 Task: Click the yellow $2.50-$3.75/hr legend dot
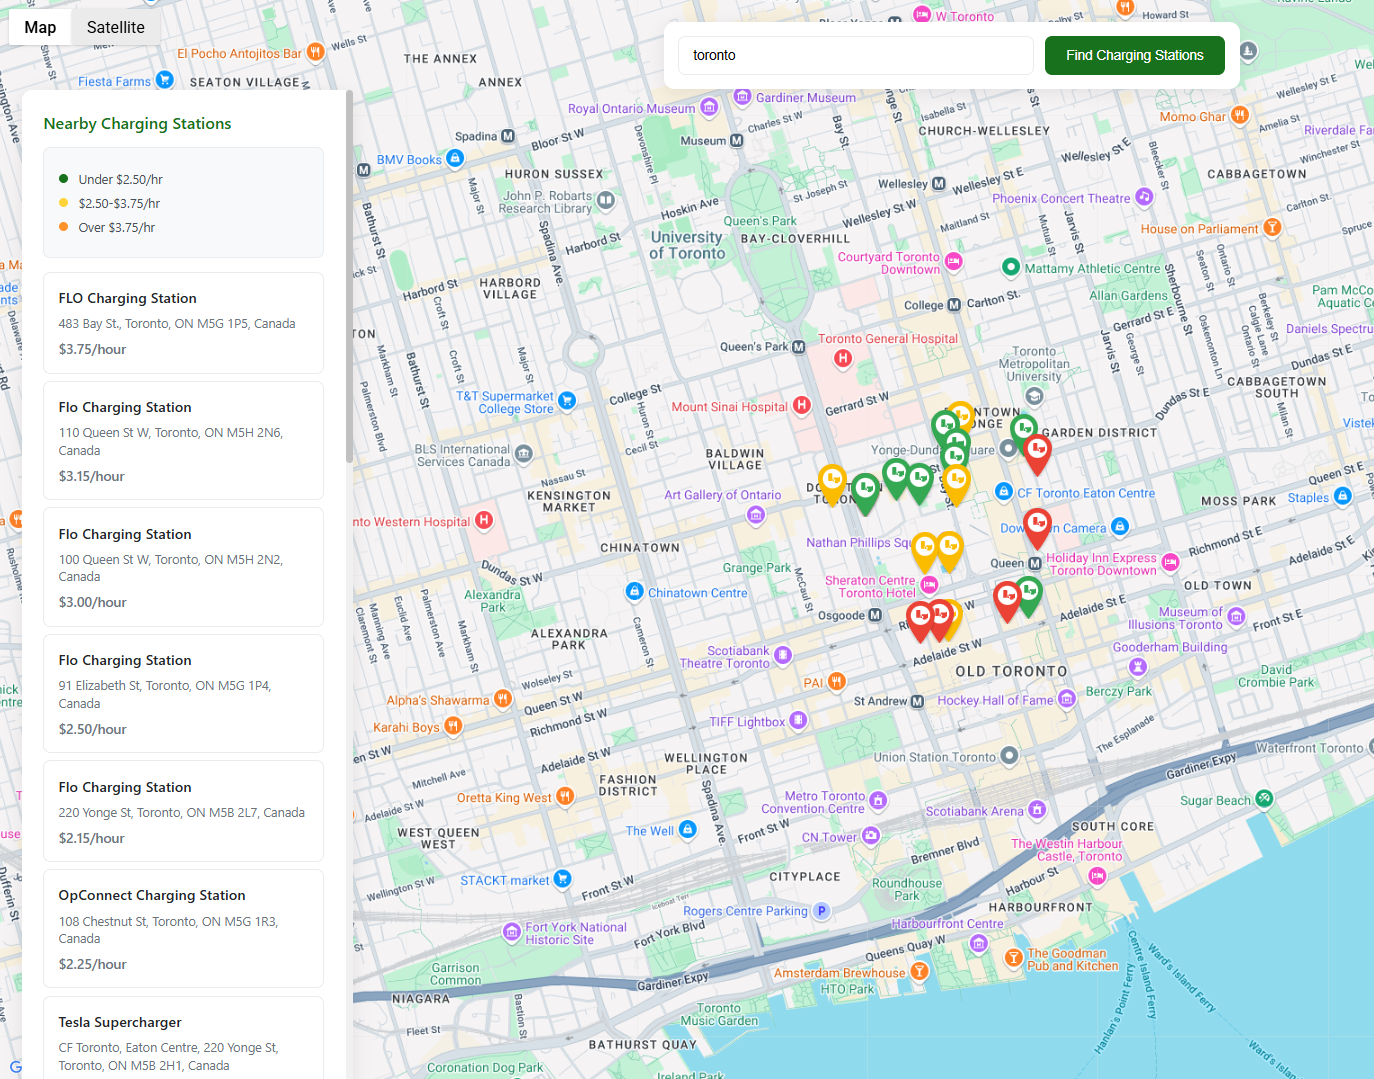pyautogui.click(x=64, y=203)
